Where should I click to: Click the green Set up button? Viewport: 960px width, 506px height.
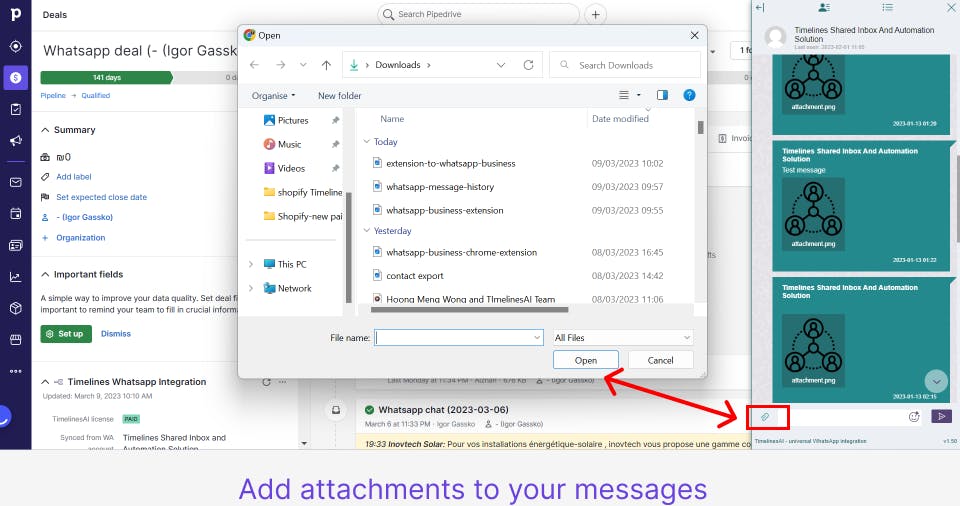click(66, 334)
